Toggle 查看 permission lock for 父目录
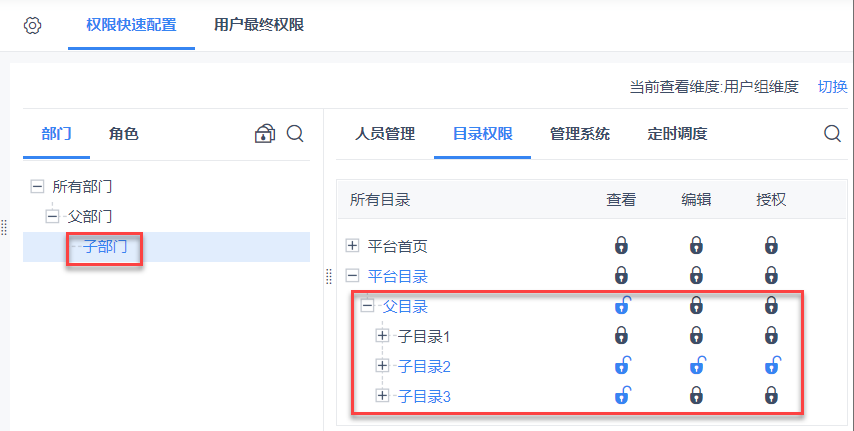The width and height of the screenshot is (854, 431). [x=621, y=306]
